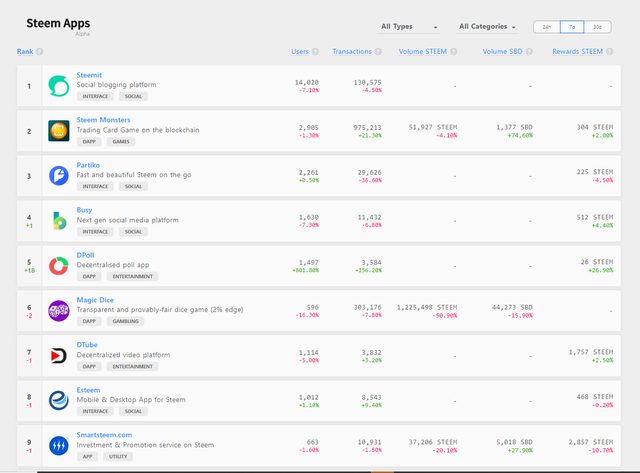The width and height of the screenshot is (640, 473).
Task: Click the Esteem app logo icon
Action: pos(59,400)
